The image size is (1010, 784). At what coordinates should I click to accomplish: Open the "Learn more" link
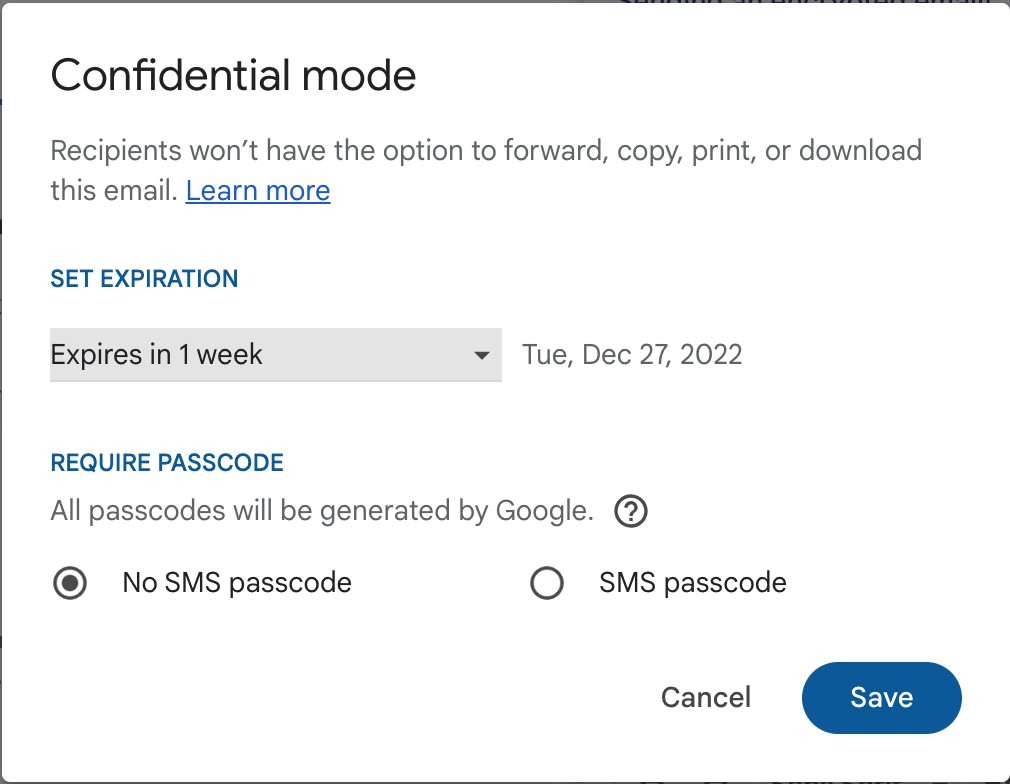pos(258,190)
